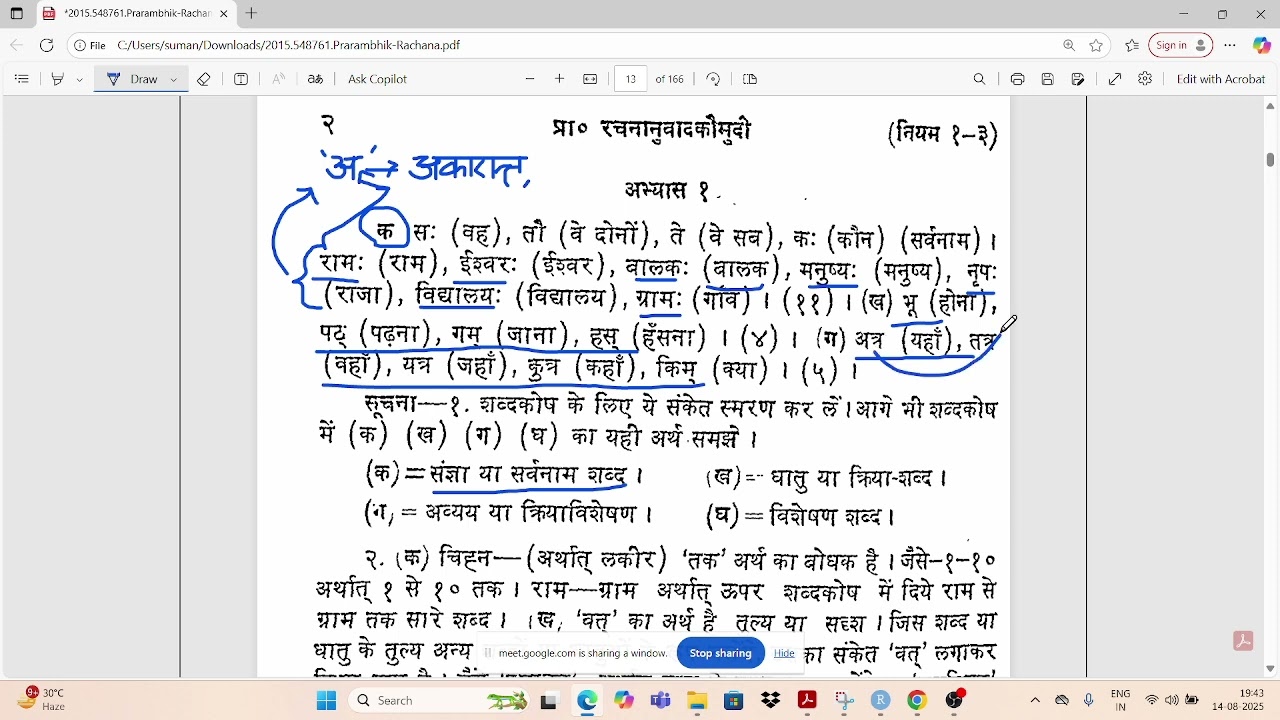Show hidden icons in the system tray
The image size is (1280, 720).
pos(1035,700)
